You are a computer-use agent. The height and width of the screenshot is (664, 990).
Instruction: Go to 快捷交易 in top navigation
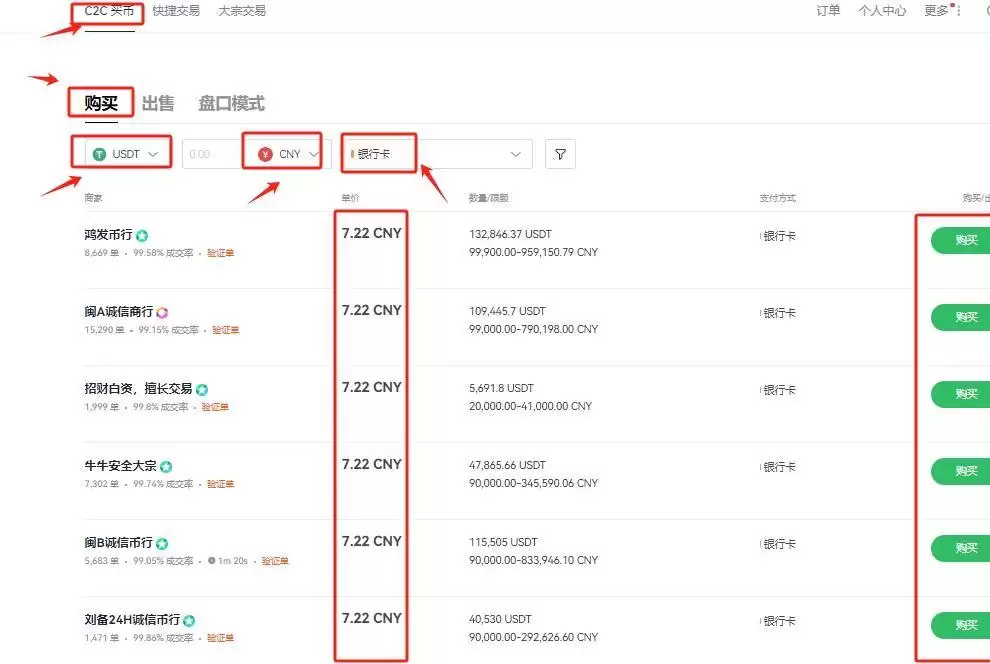coord(176,11)
